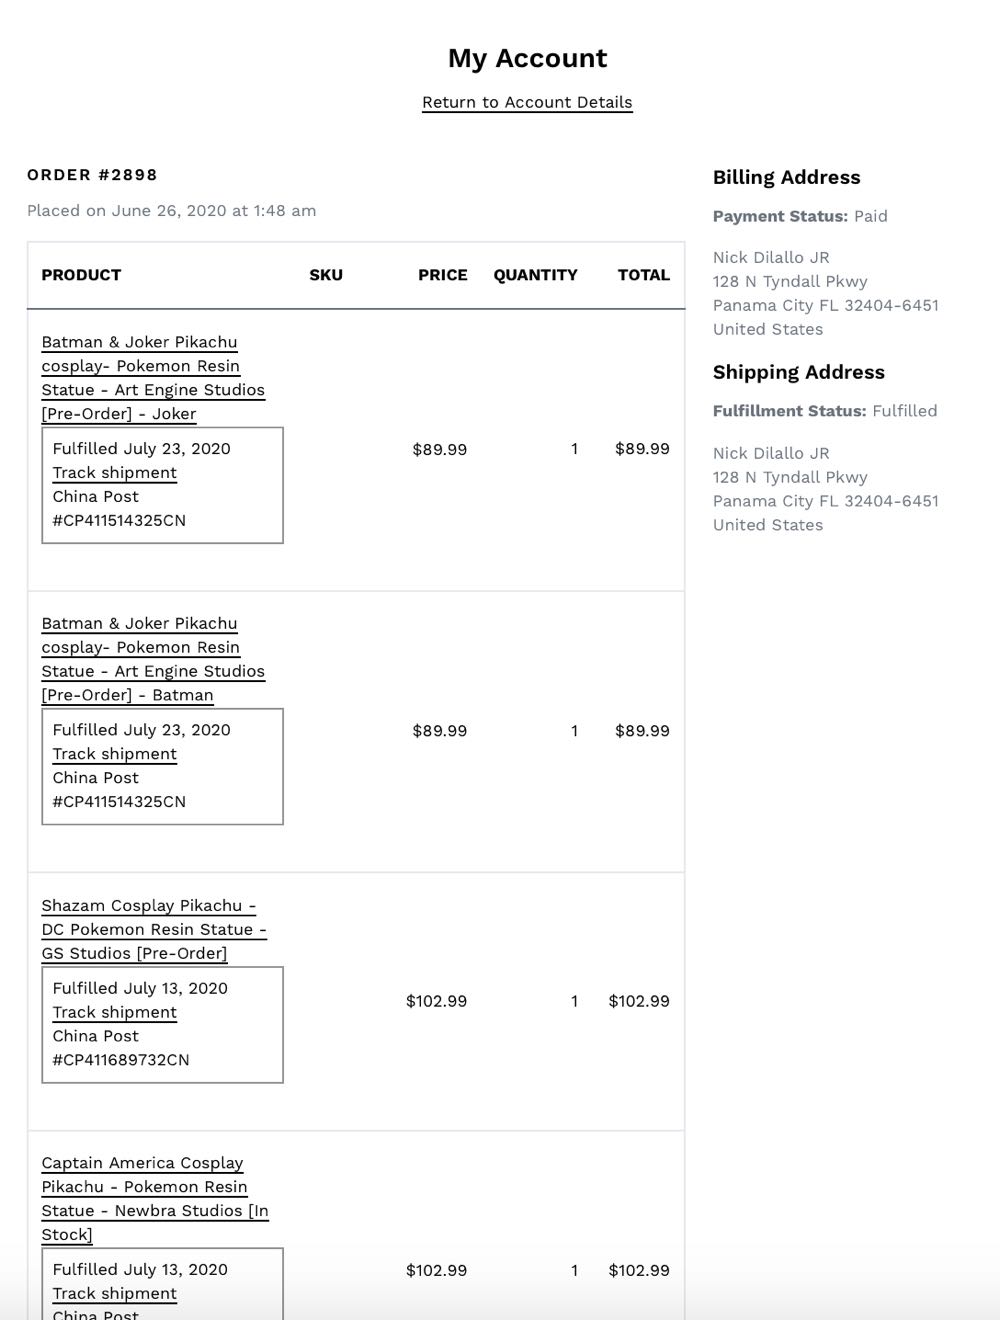The image size is (1000, 1320).
Task: Open the Captain America Cosplay Pikachu link
Action: [155, 1198]
